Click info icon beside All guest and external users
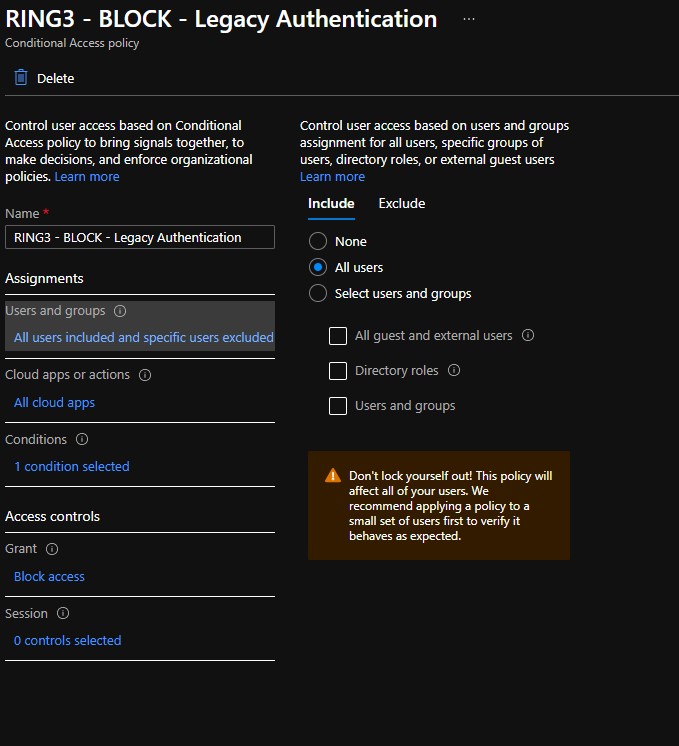The width and height of the screenshot is (679, 746). 528,336
